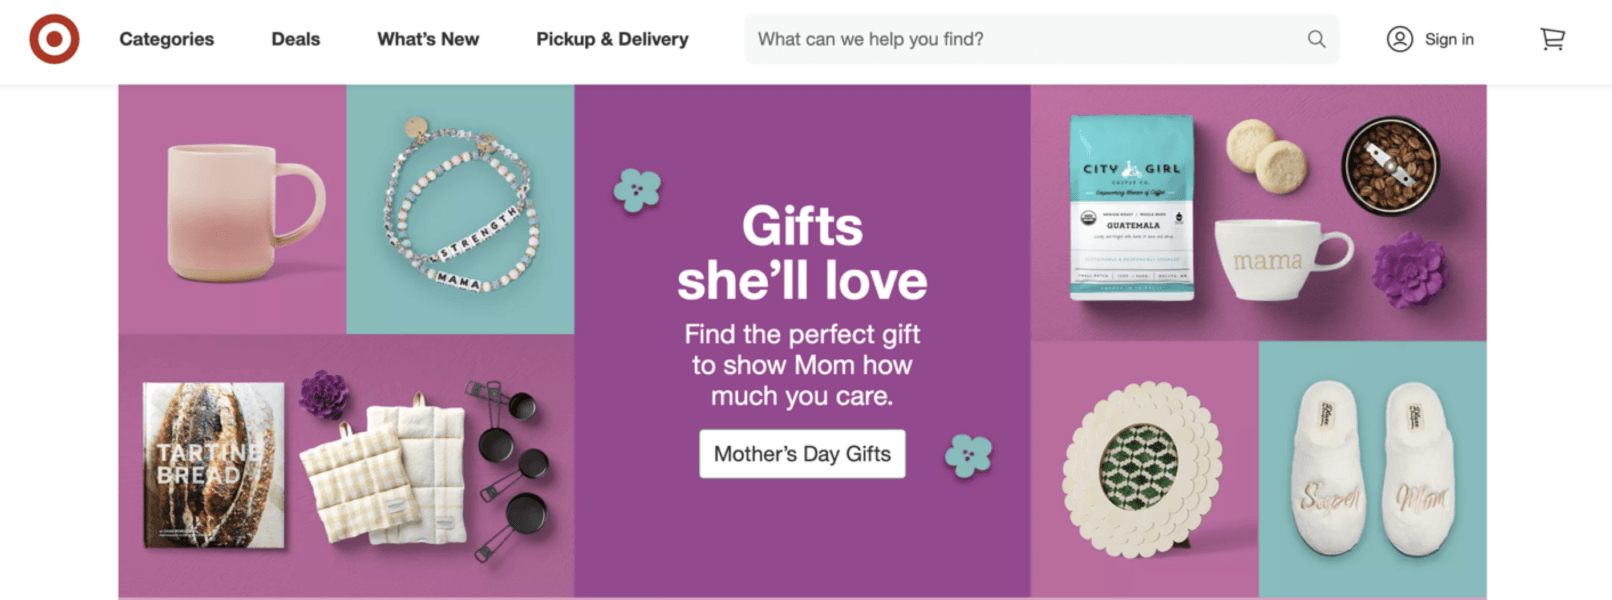Click the Gifts she'll love banner text
Image resolution: width=1612 pixels, height=600 pixels.
(803, 253)
